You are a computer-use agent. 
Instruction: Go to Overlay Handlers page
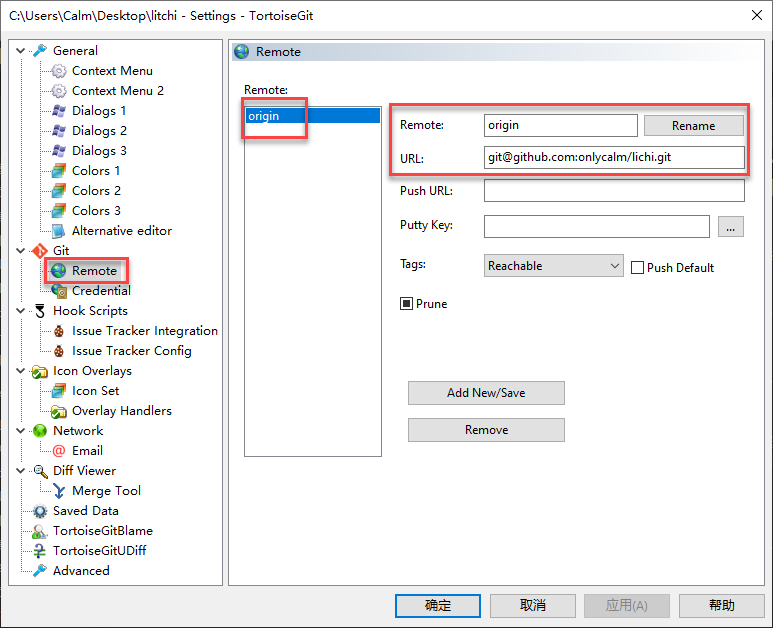[x=122, y=411]
